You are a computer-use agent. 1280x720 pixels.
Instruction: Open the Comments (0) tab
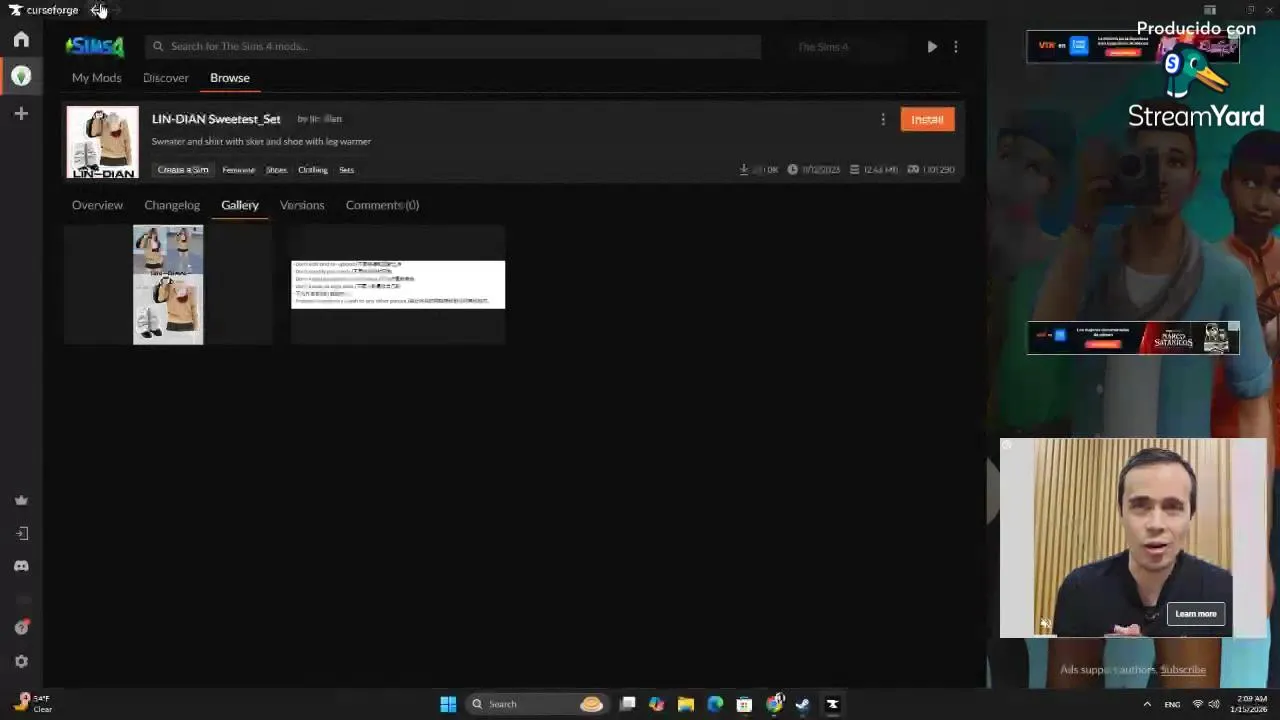pyautogui.click(x=382, y=205)
